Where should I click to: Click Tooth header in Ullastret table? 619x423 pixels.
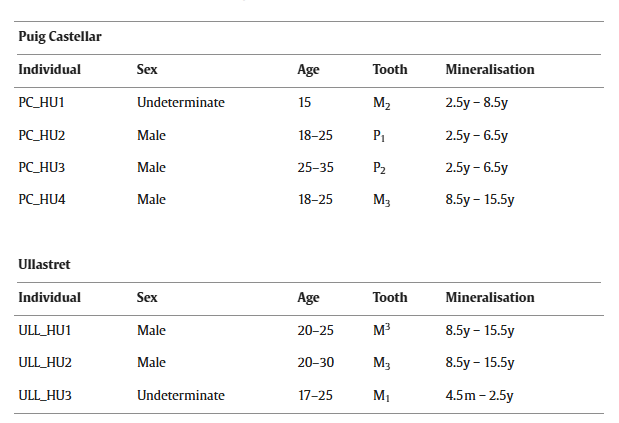tap(390, 298)
